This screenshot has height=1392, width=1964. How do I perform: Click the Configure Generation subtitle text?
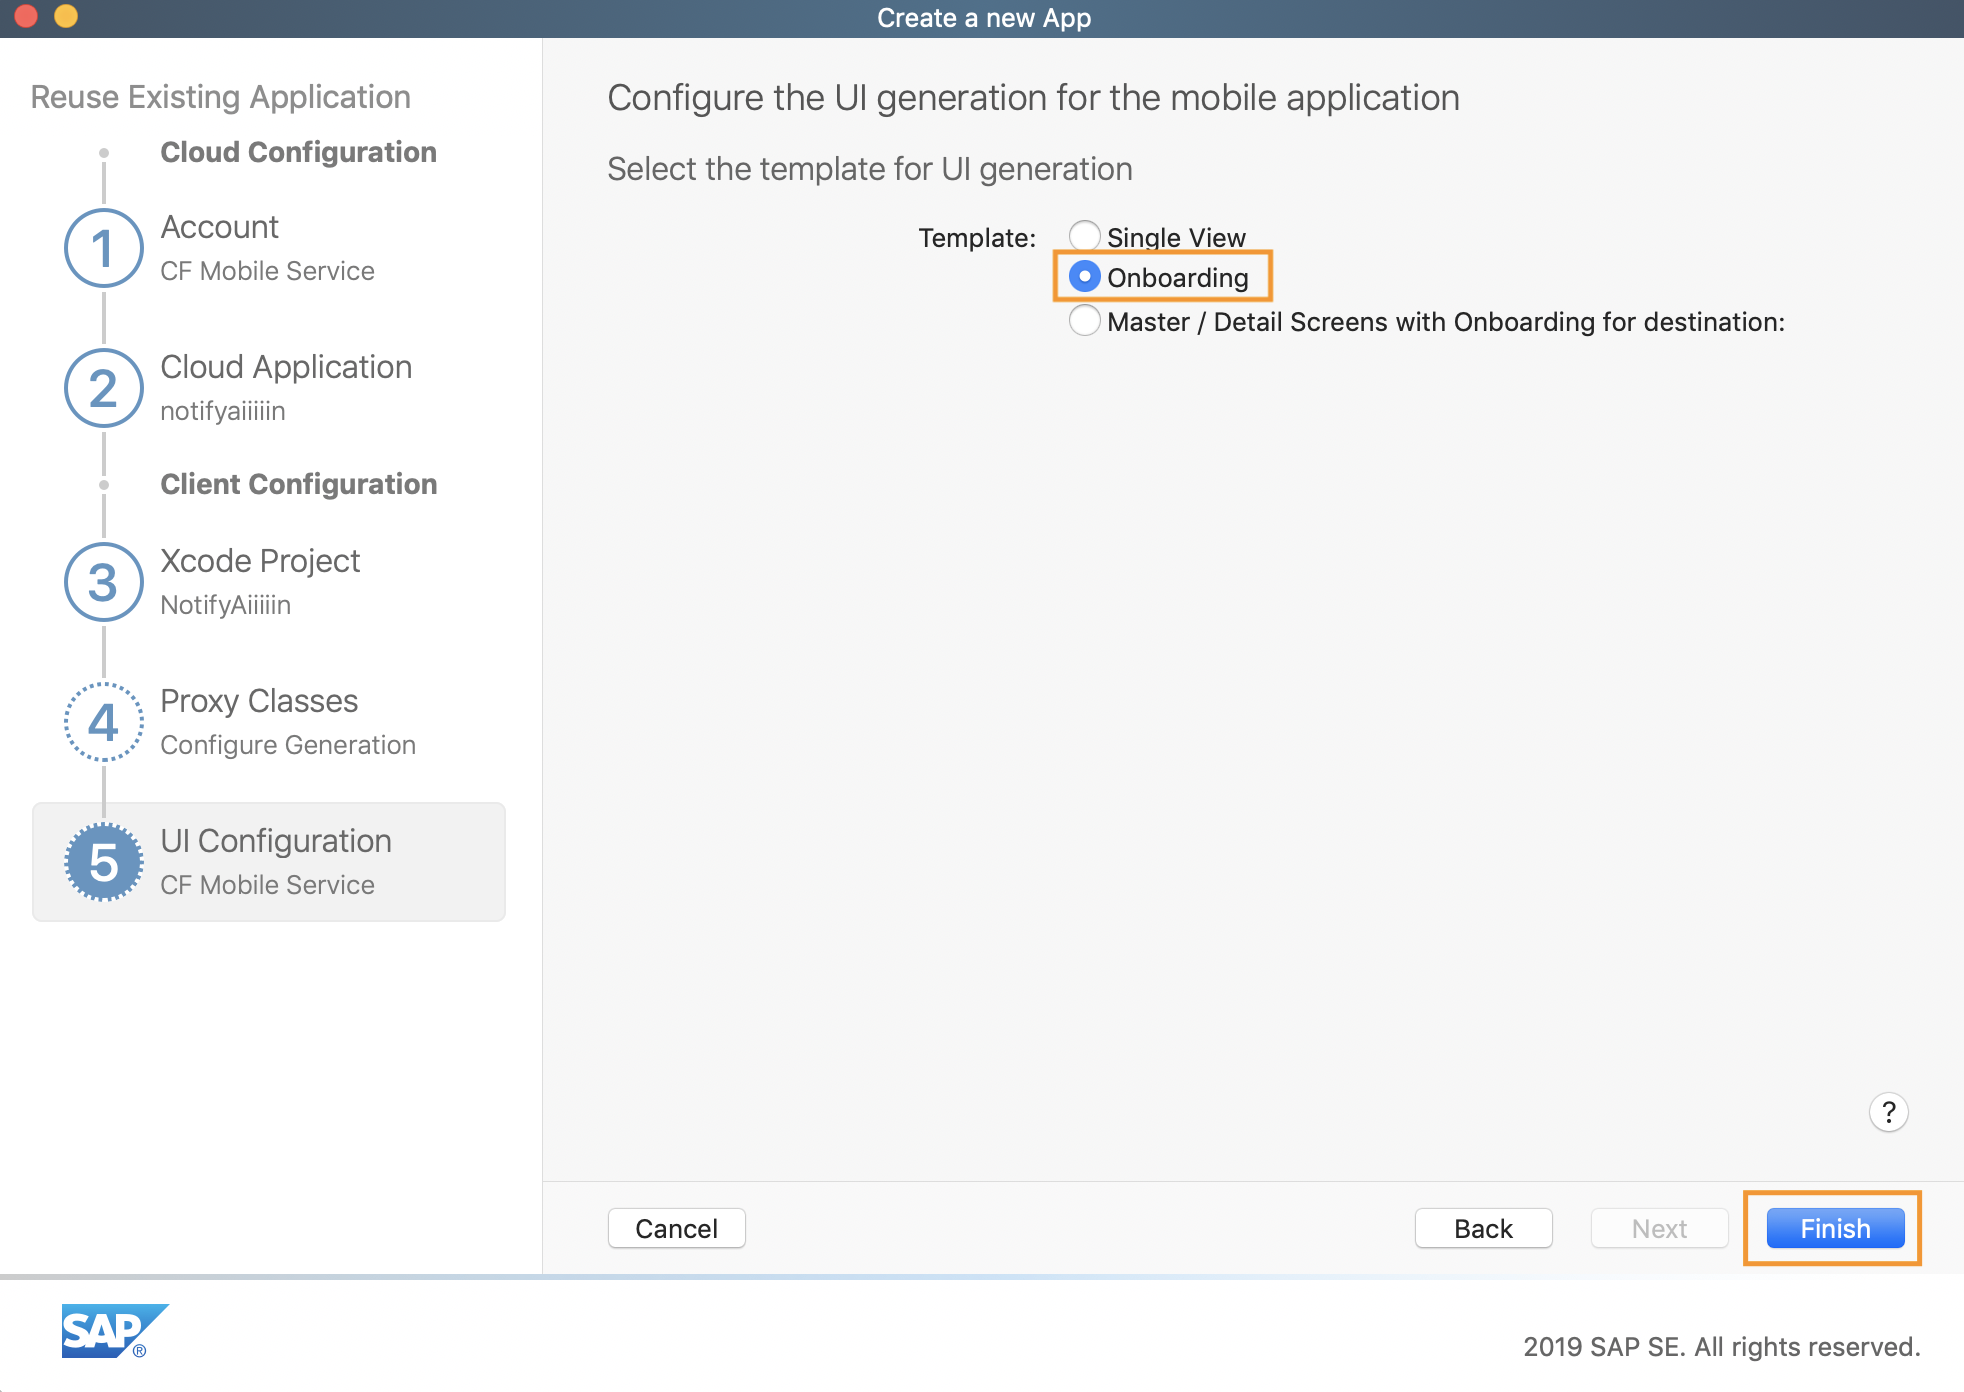(288, 745)
